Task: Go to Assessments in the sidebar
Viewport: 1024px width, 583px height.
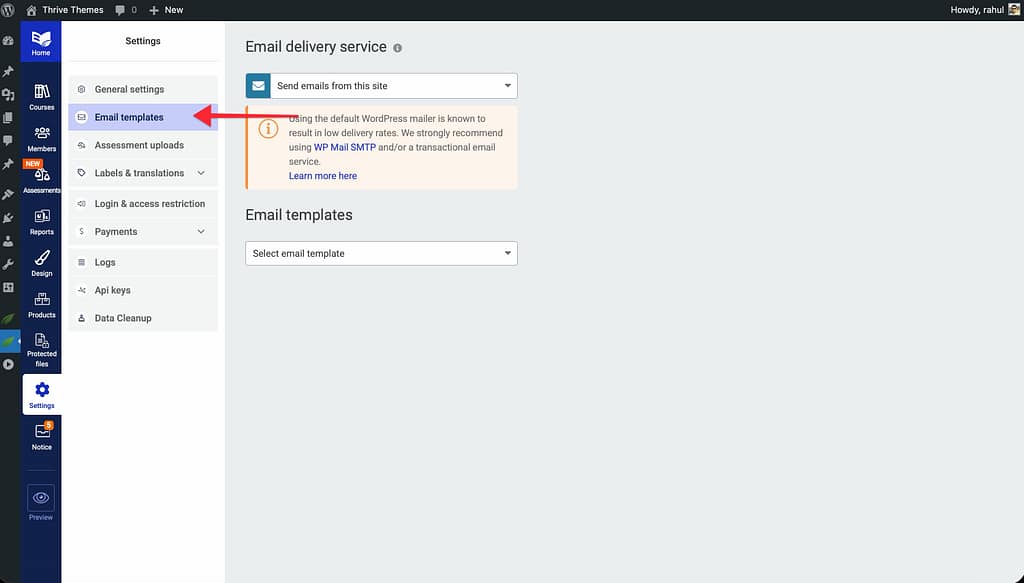Action: point(41,178)
